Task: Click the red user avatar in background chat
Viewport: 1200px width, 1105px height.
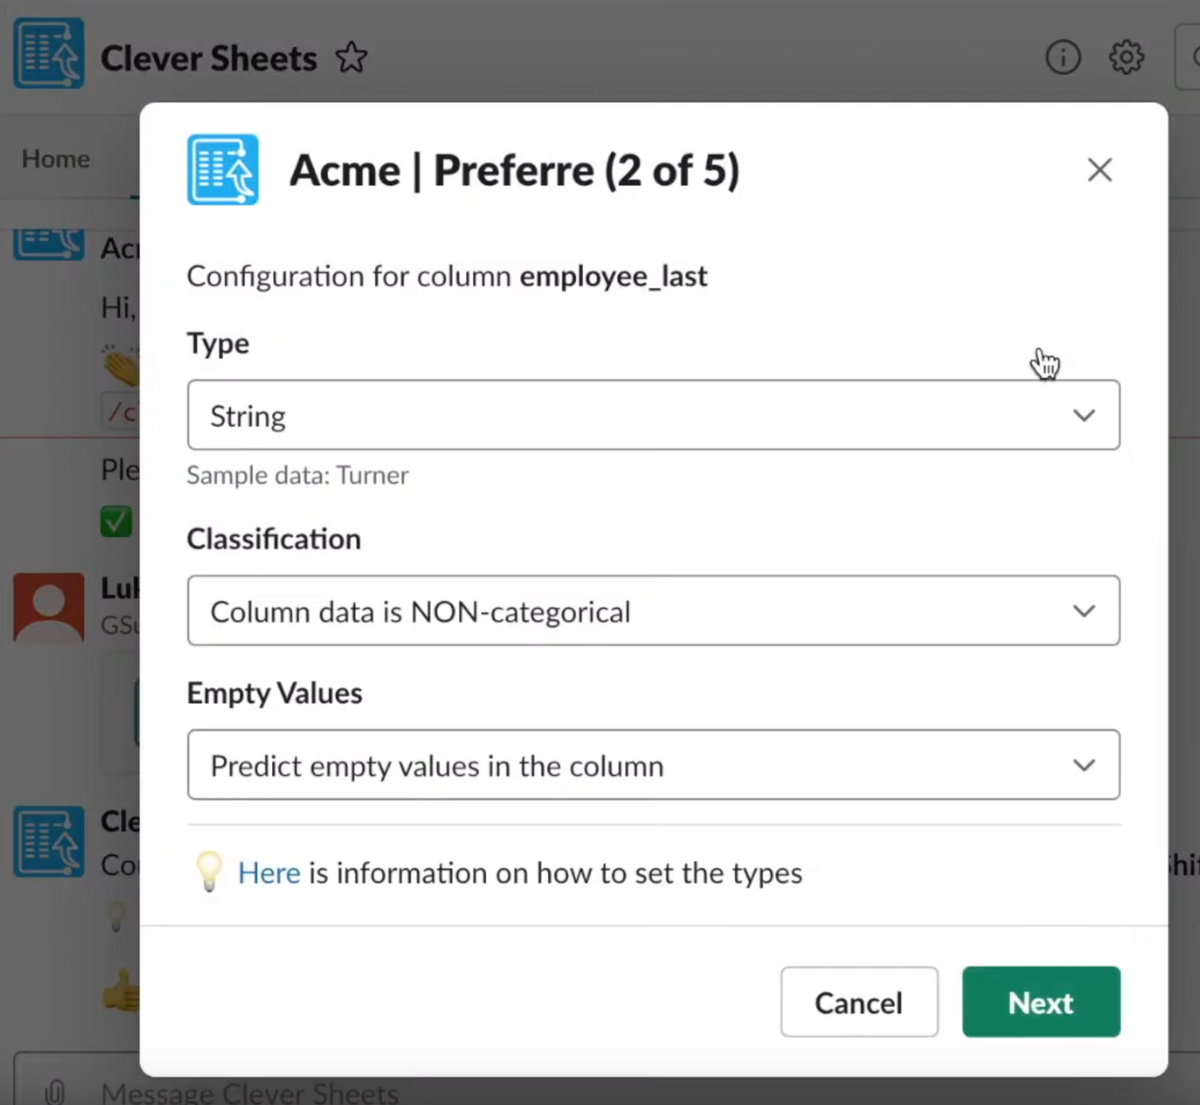Action: 49,607
